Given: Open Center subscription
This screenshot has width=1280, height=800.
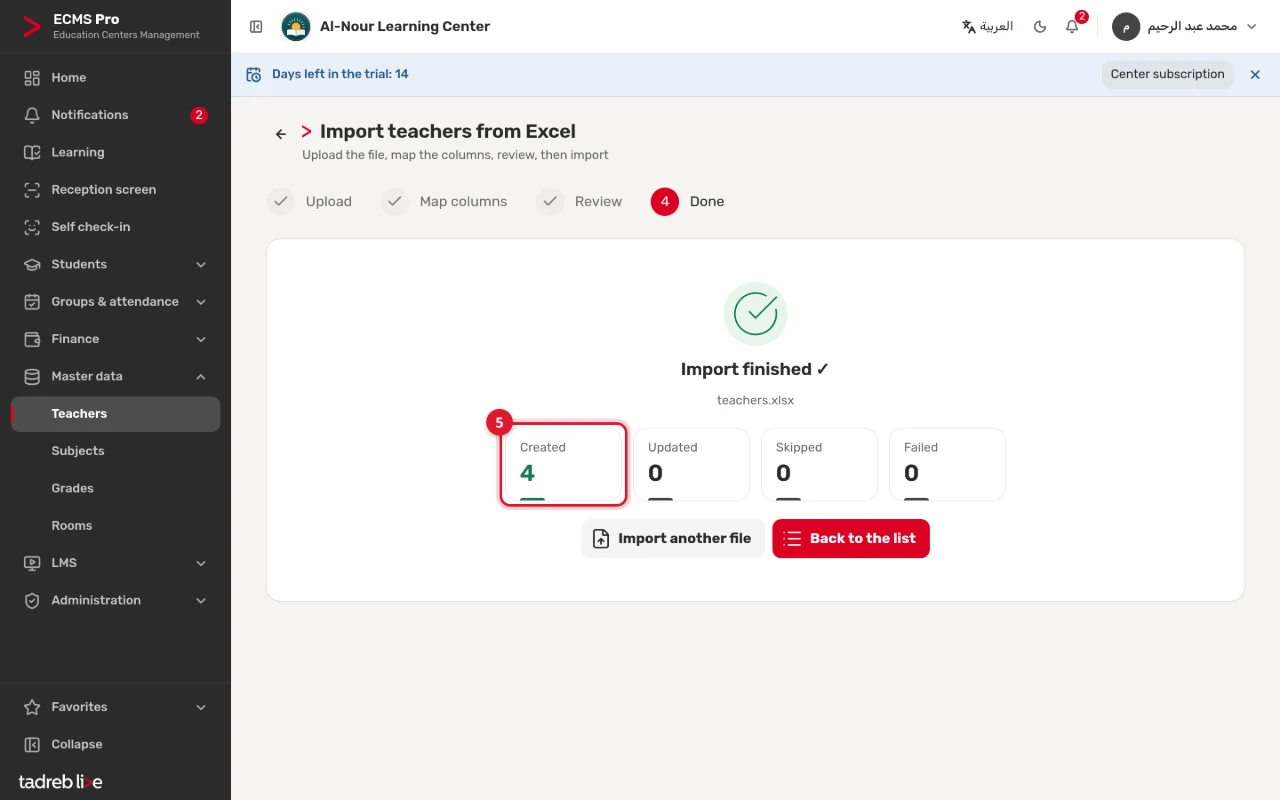Looking at the screenshot, I should 1167,74.
